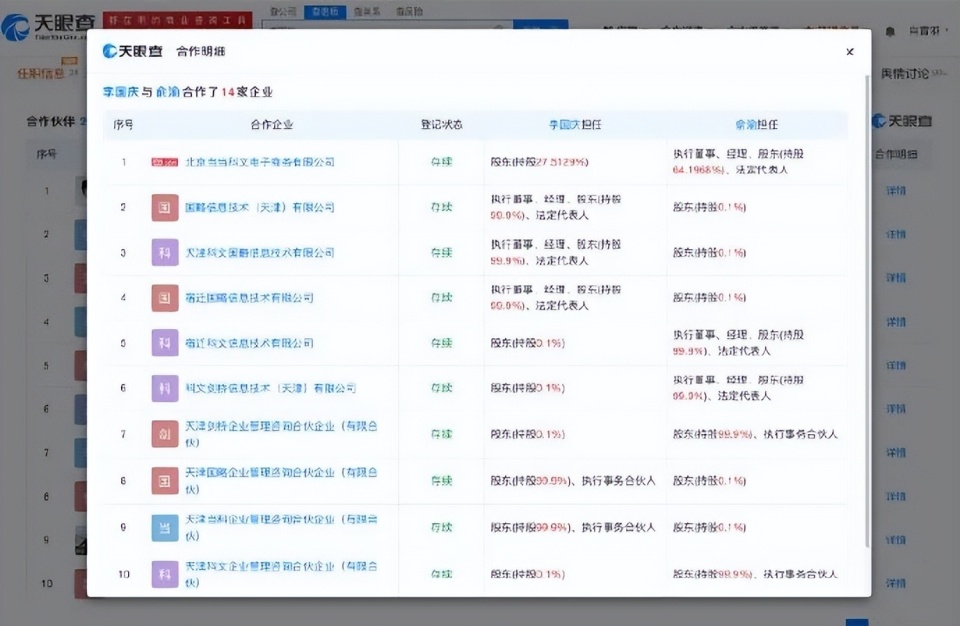Open the 俞渝 link in the summary sentence
Screen dimensions: 960x626
pos(167,92)
